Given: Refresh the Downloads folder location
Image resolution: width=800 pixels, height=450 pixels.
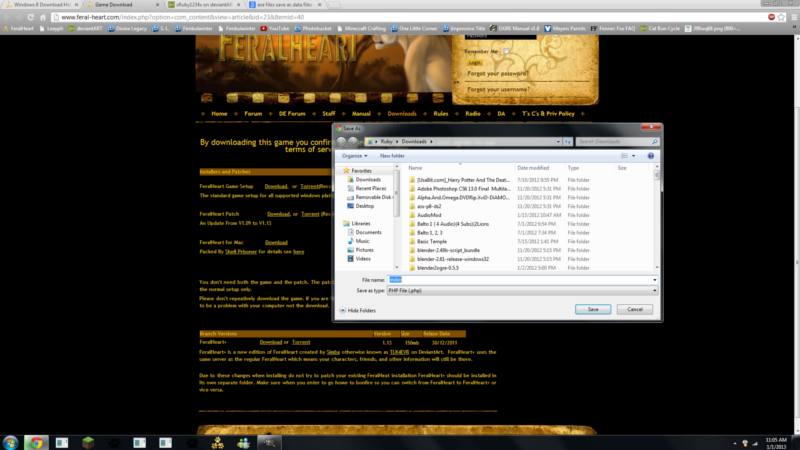Looking at the screenshot, I should coord(567,141).
